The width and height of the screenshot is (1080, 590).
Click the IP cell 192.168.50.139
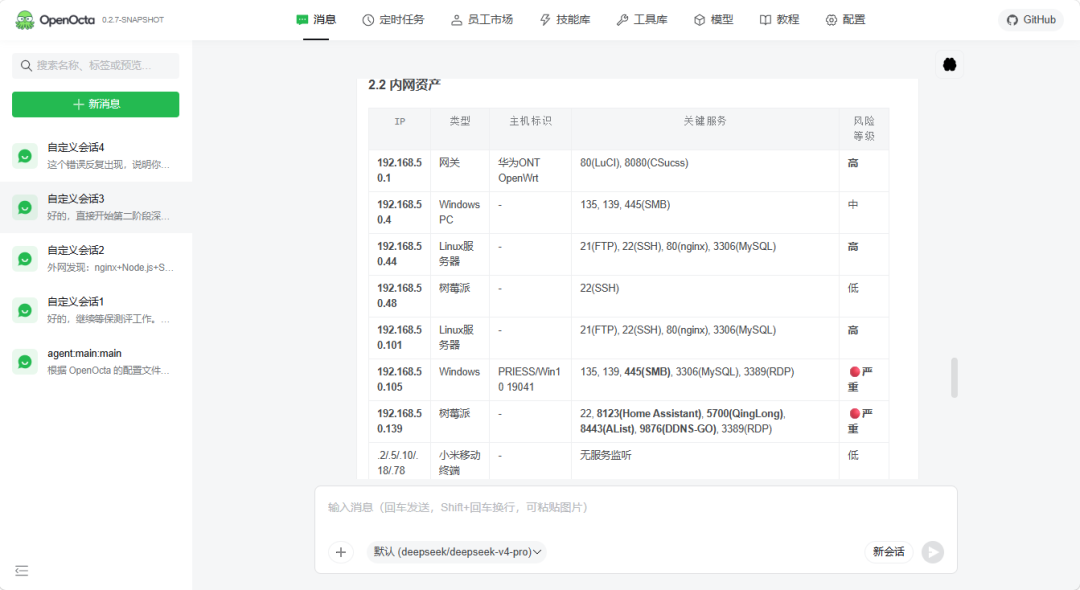point(399,421)
